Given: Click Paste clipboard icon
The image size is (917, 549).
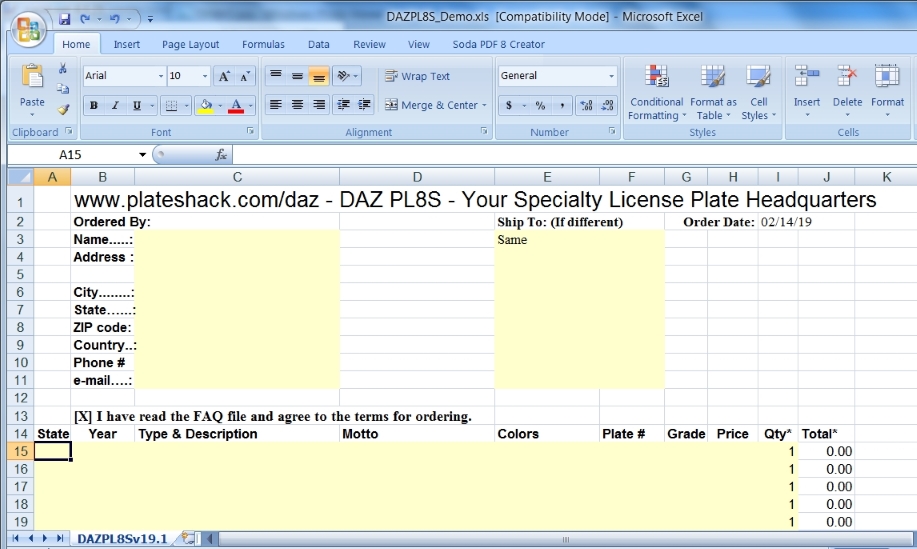Looking at the screenshot, I should point(32,77).
